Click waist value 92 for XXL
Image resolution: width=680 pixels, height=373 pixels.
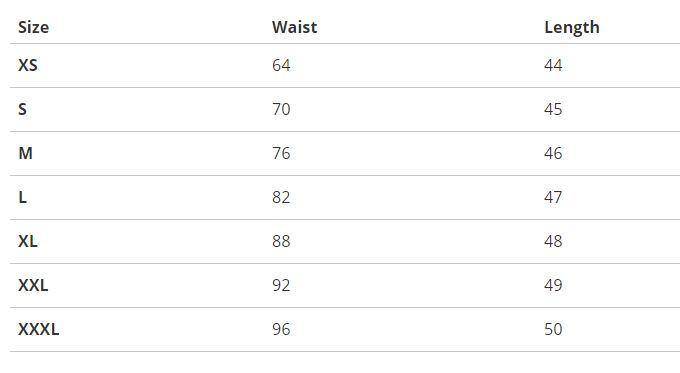tap(281, 285)
